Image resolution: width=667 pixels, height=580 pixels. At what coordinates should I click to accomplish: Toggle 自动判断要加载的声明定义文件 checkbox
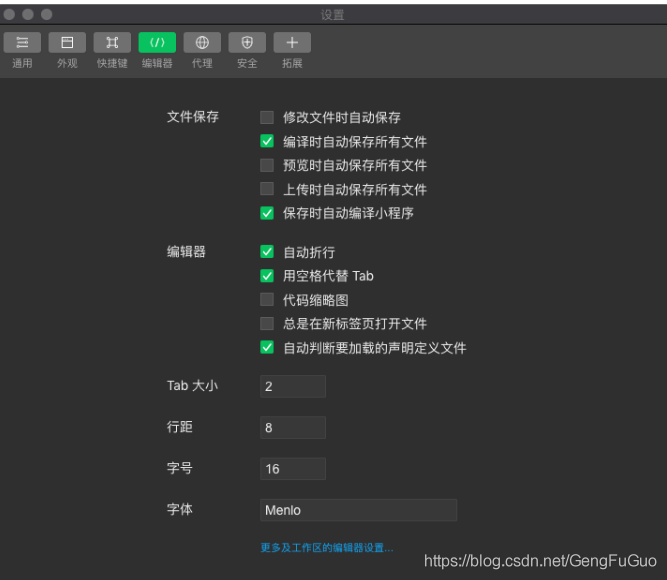[x=267, y=347]
